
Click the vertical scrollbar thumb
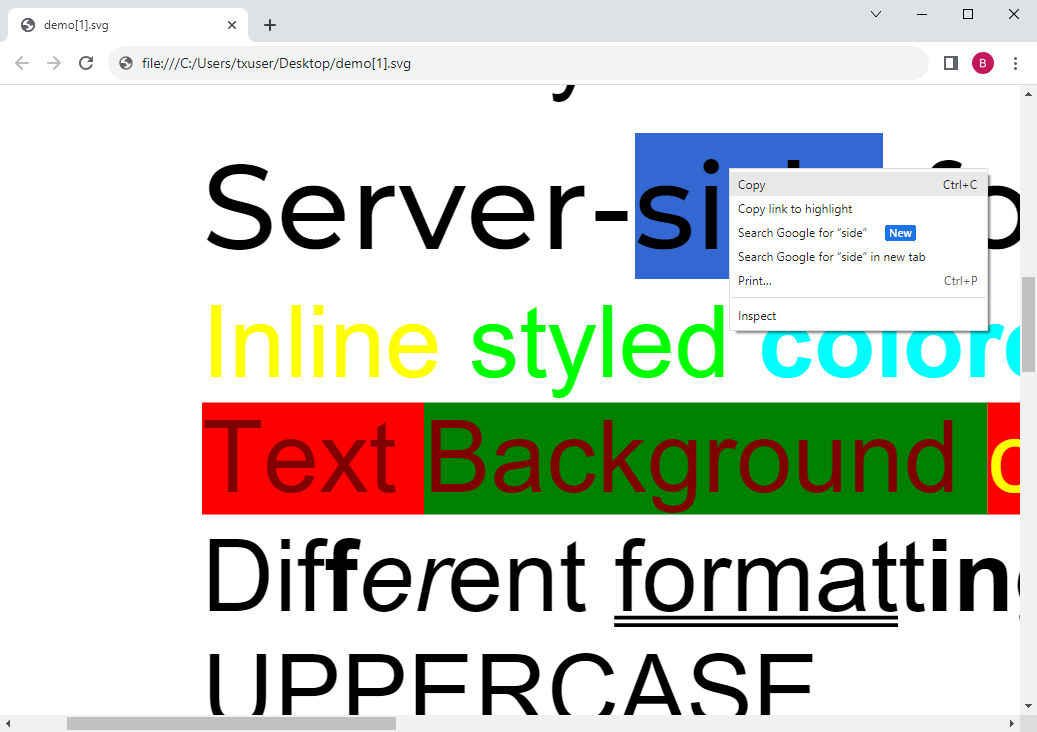1028,320
